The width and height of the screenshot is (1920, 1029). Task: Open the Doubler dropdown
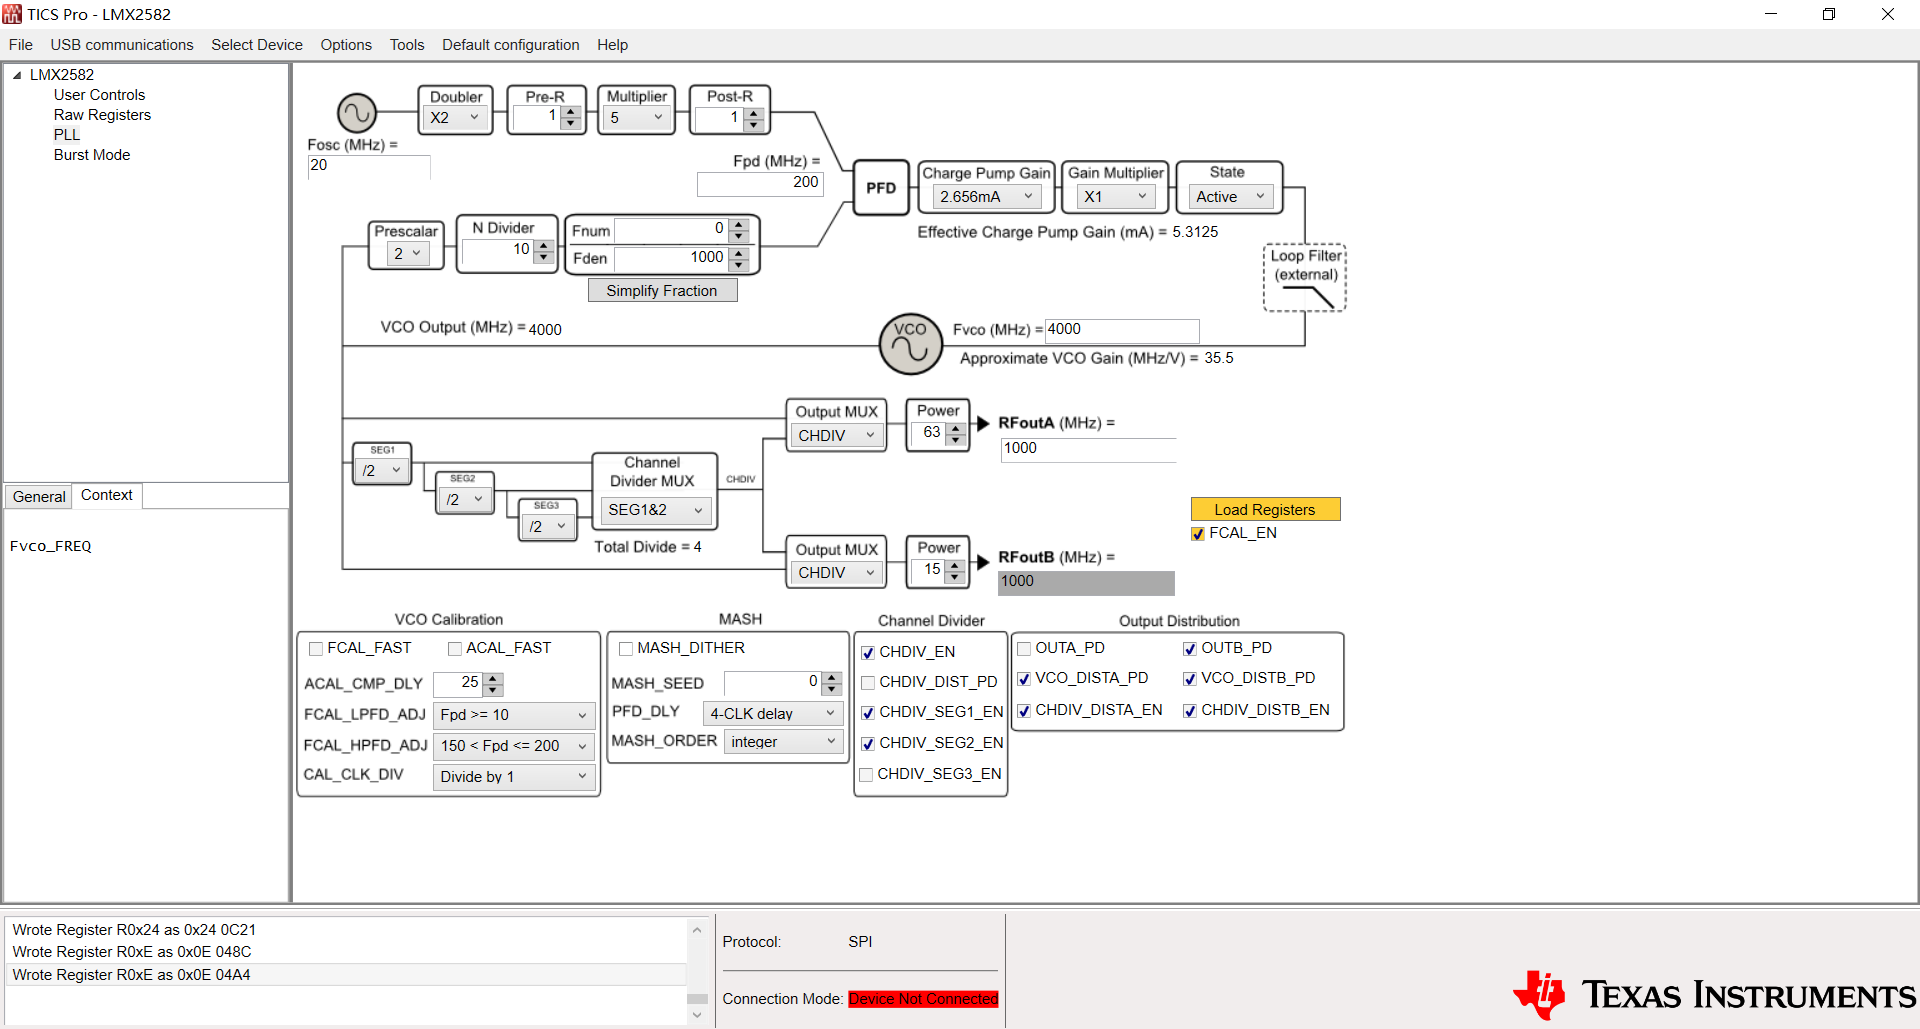(455, 118)
